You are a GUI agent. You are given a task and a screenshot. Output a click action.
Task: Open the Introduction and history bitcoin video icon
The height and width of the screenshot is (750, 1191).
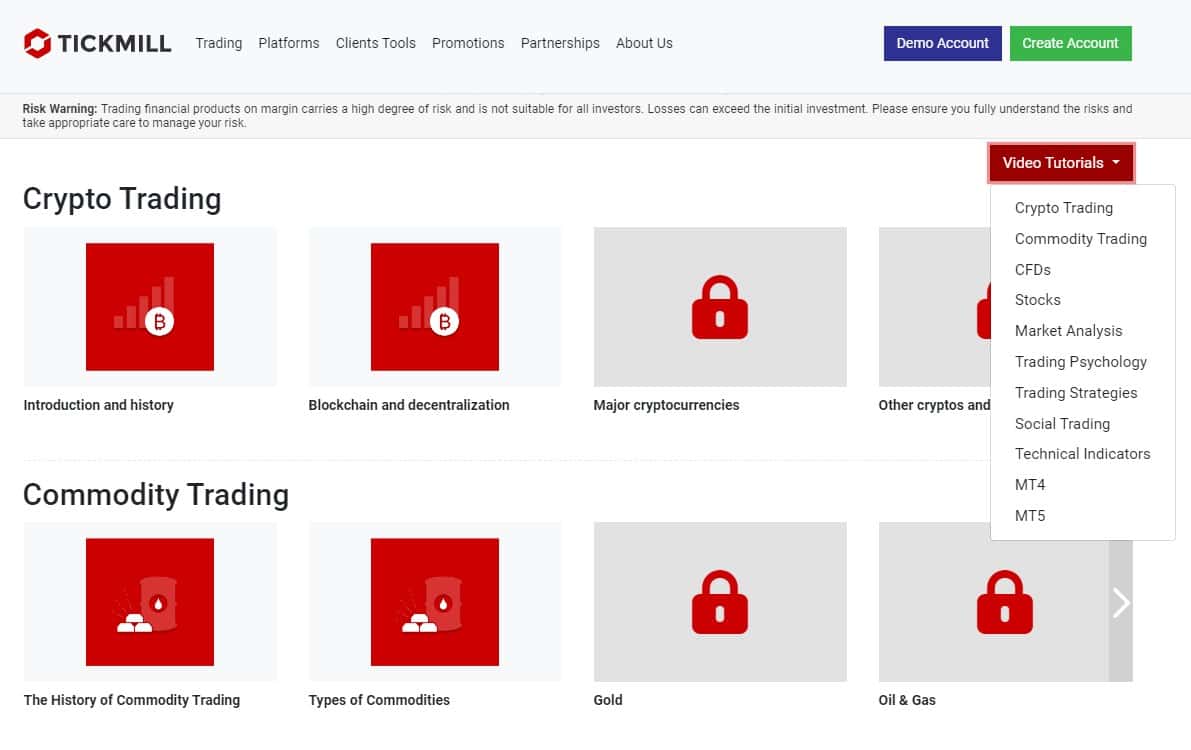(150, 307)
